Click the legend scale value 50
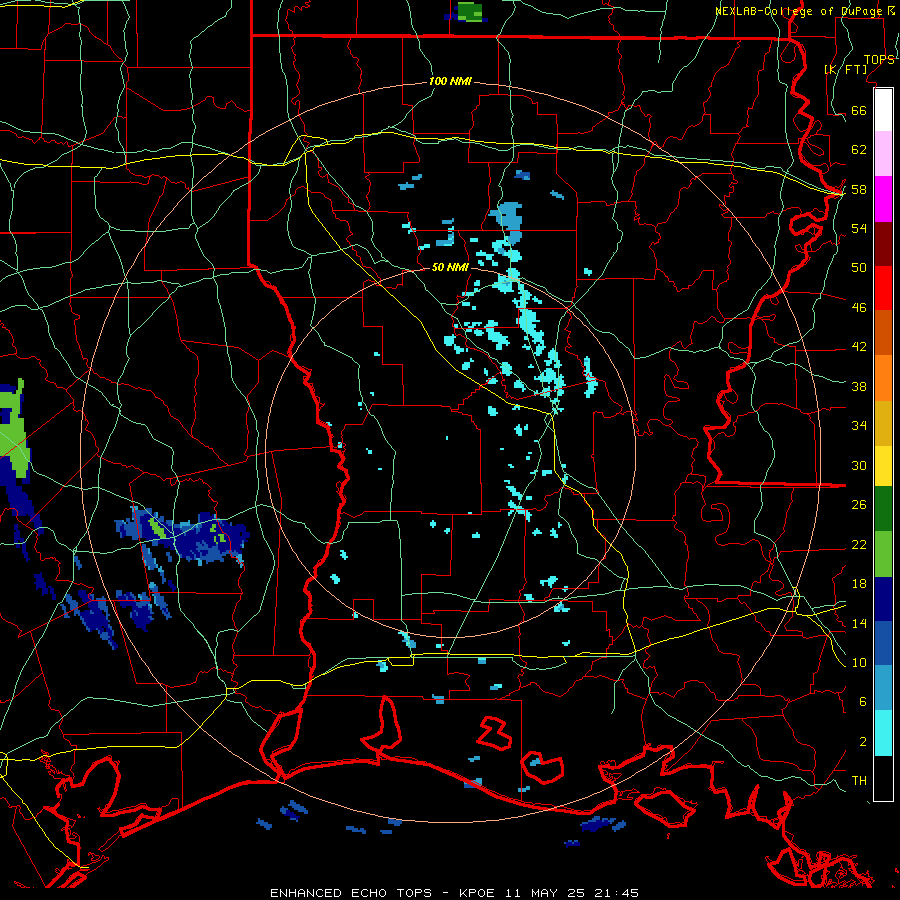Viewport: 900px width, 900px height. click(859, 267)
